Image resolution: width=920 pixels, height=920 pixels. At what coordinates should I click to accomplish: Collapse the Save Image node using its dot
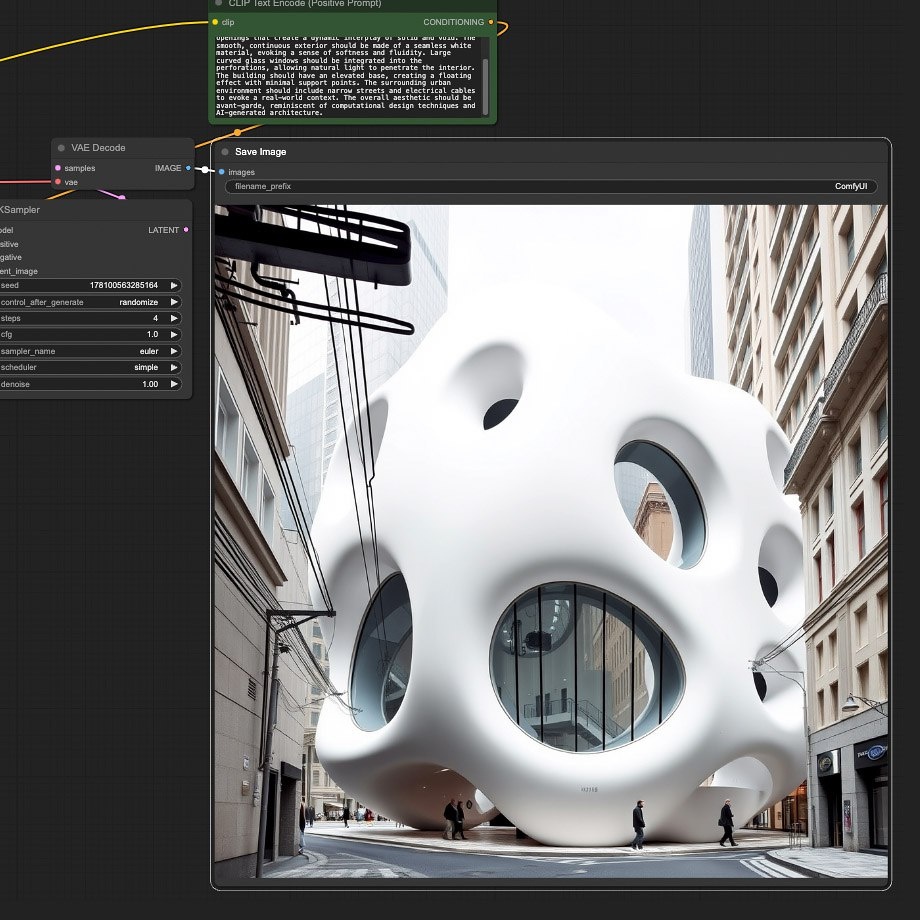(225, 152)
